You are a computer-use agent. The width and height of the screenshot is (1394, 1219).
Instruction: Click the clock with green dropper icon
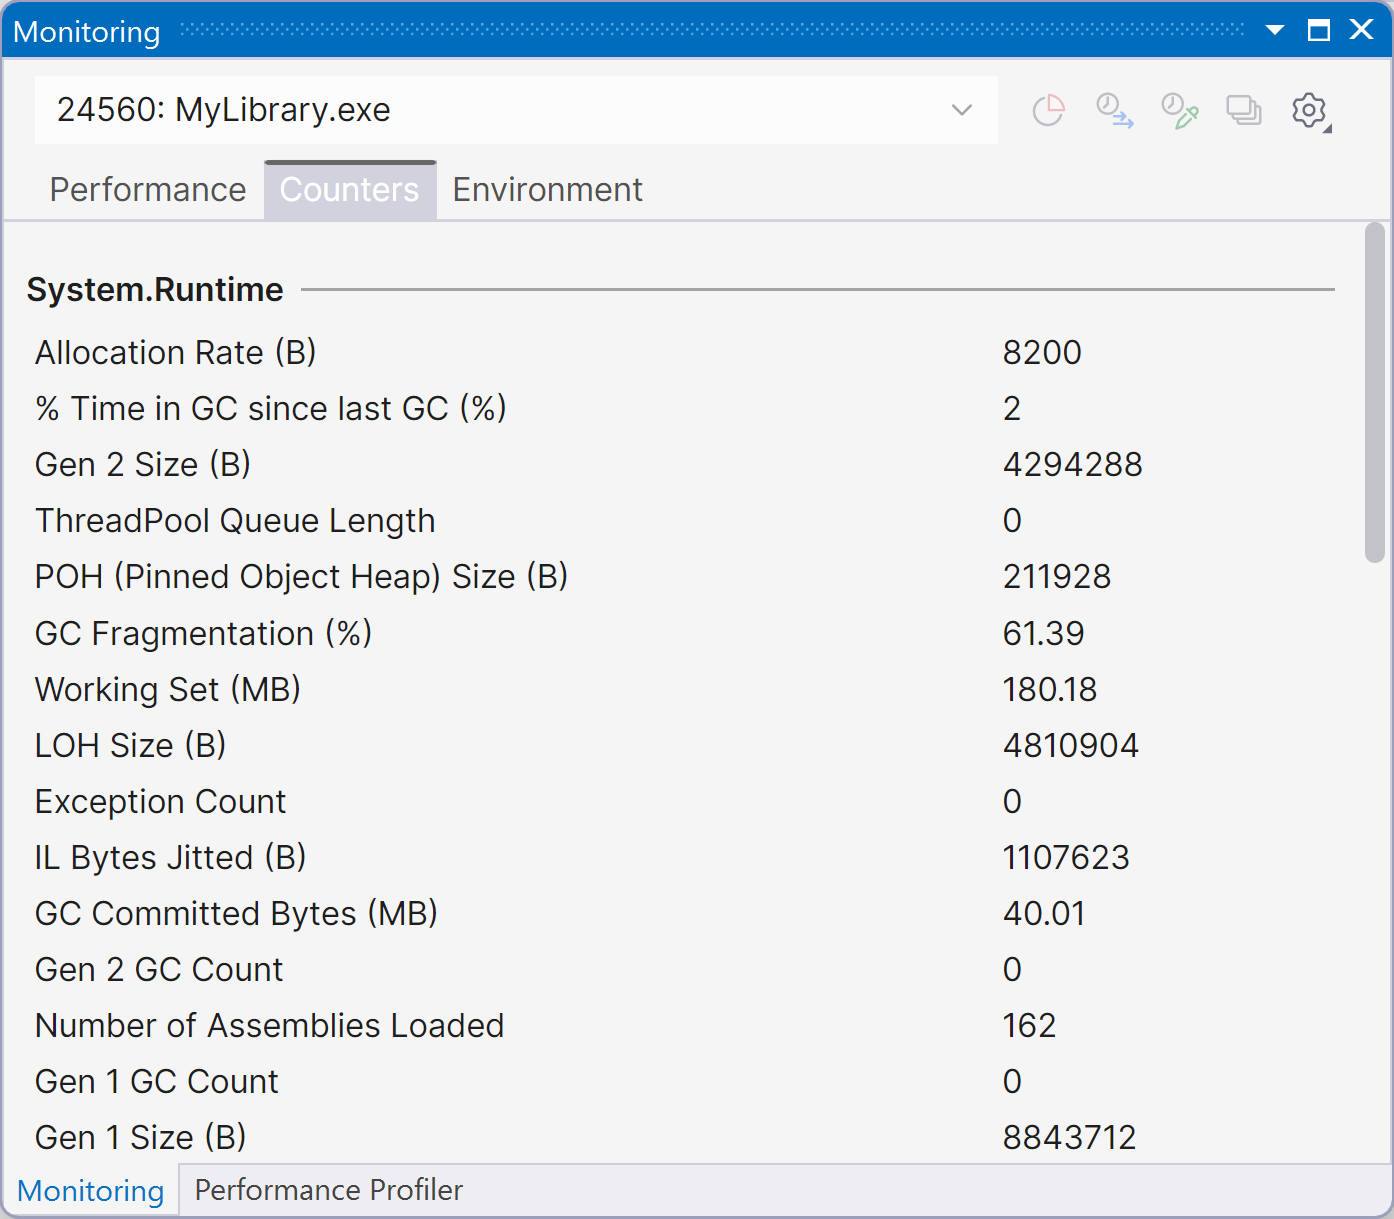pyautogui.click(x=1179, y=110)
